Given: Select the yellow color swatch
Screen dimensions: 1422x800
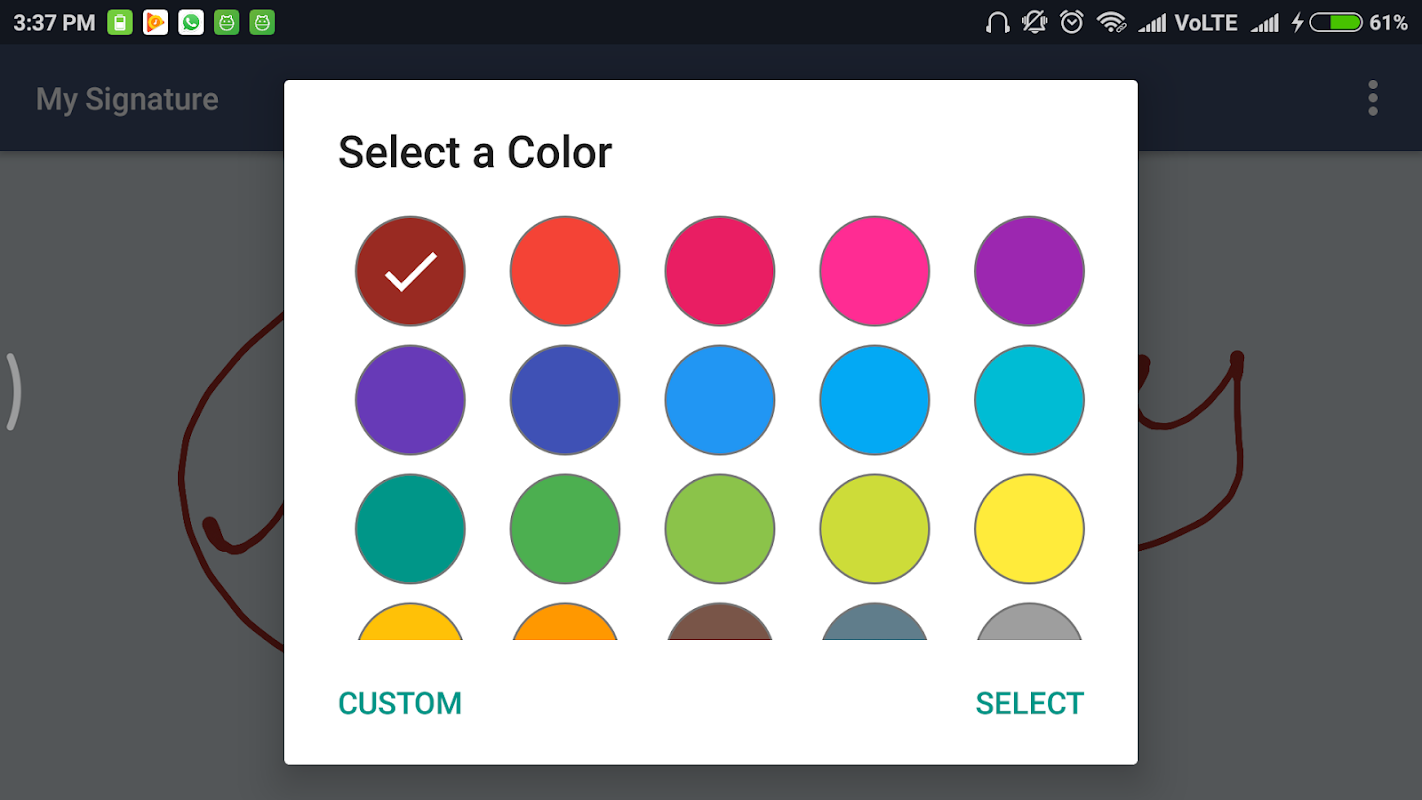Looking at the screenshot, I should coord(1029,529).
